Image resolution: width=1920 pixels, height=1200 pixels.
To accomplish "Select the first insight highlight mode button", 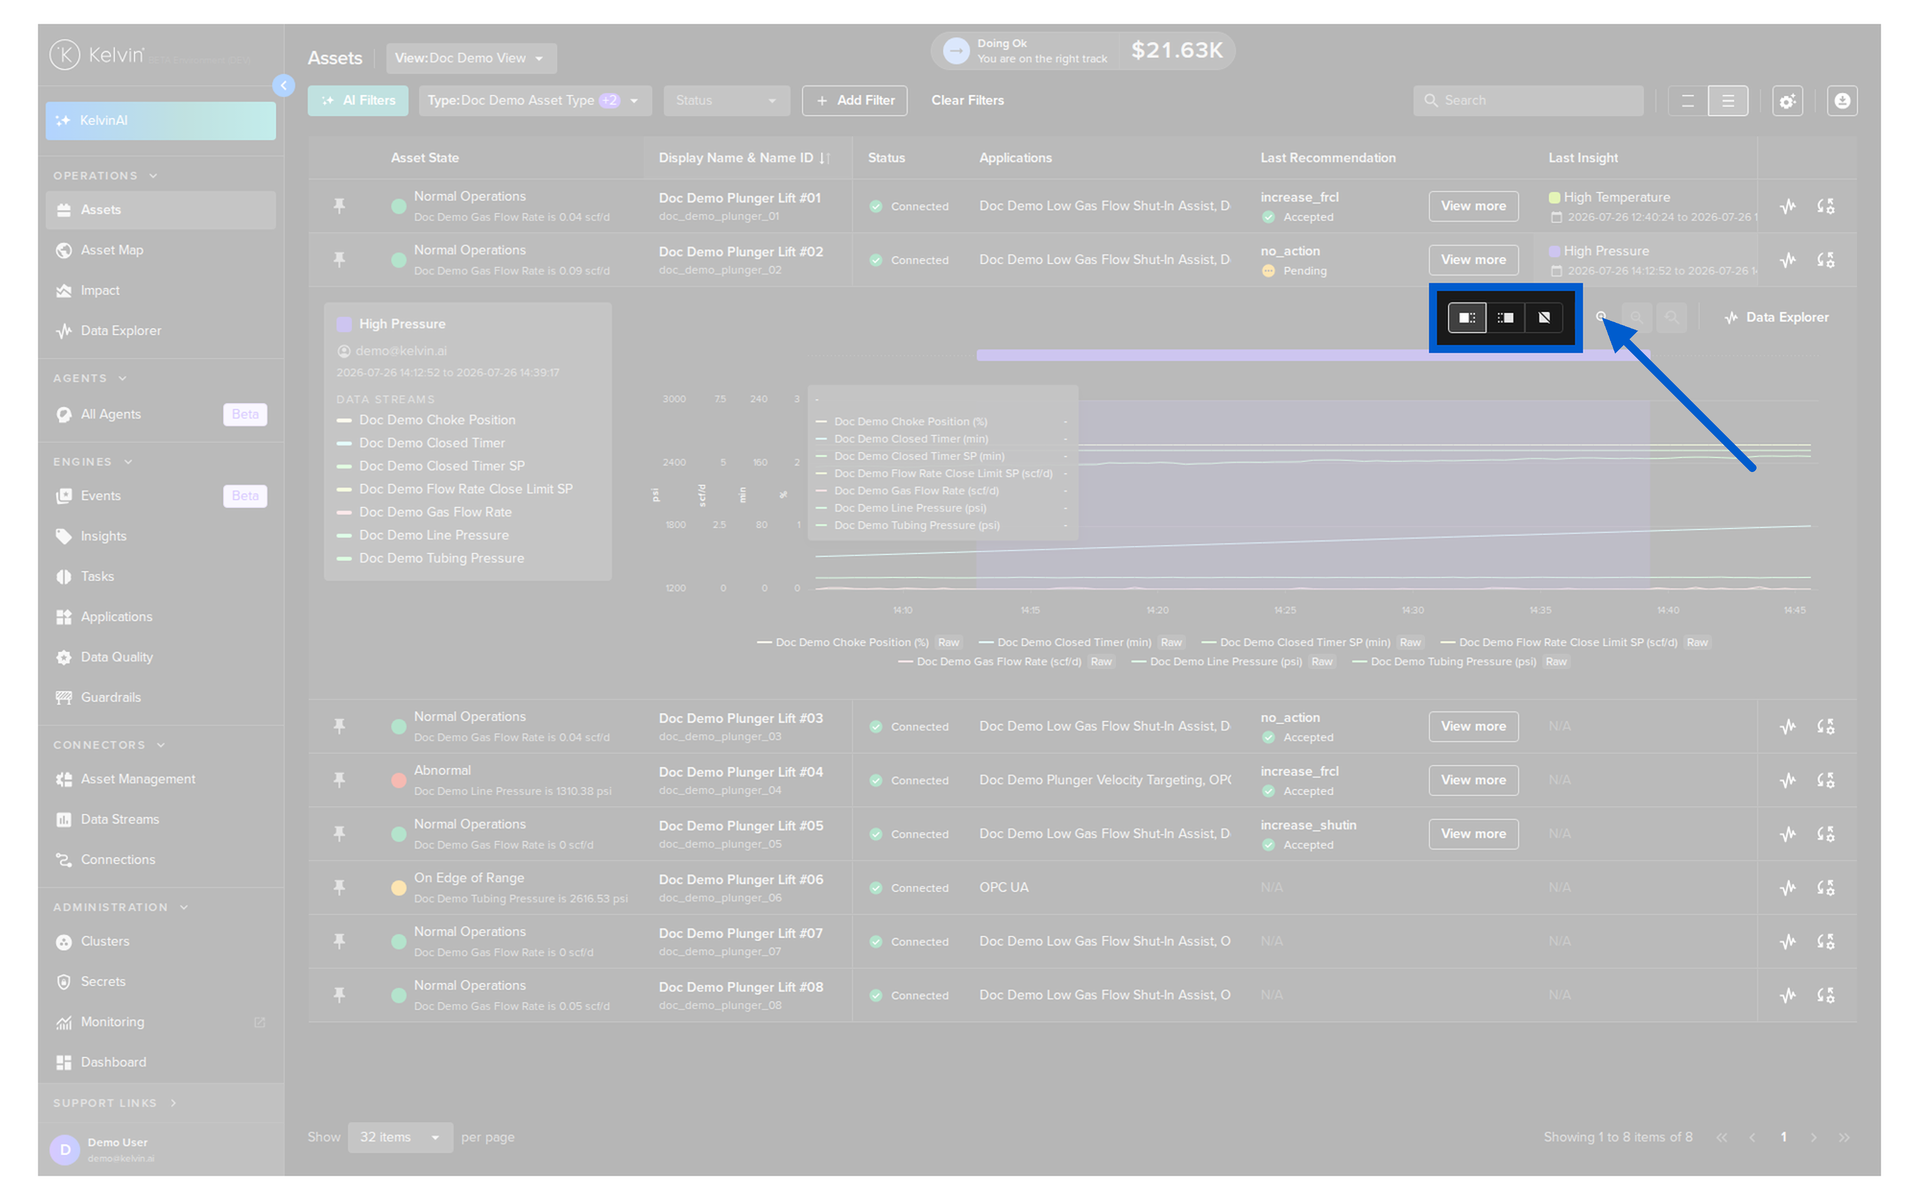I will click(1467, 318).
